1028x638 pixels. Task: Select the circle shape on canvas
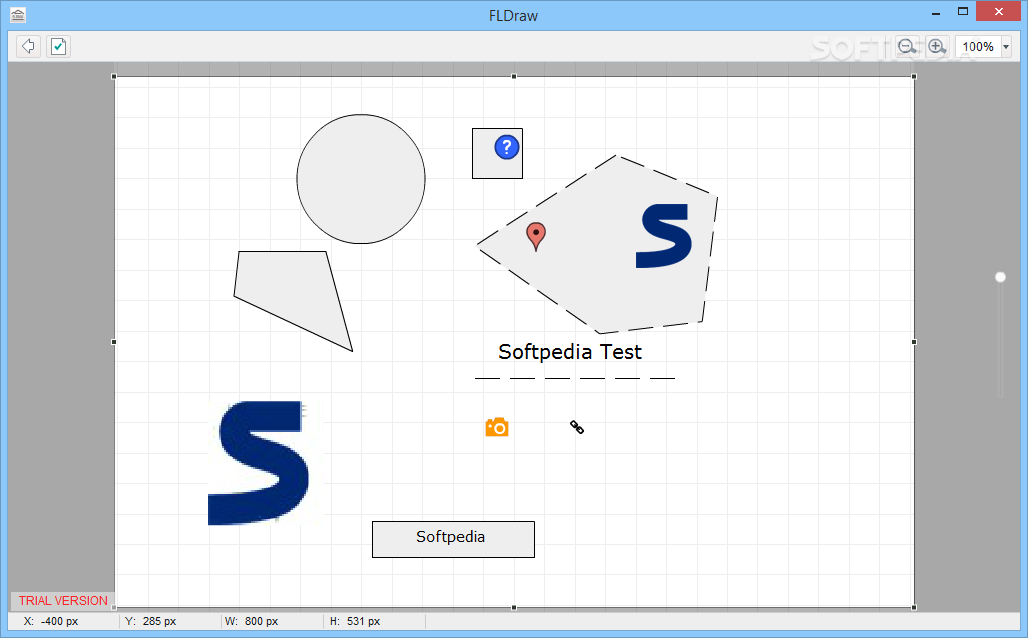pos(361,179)
